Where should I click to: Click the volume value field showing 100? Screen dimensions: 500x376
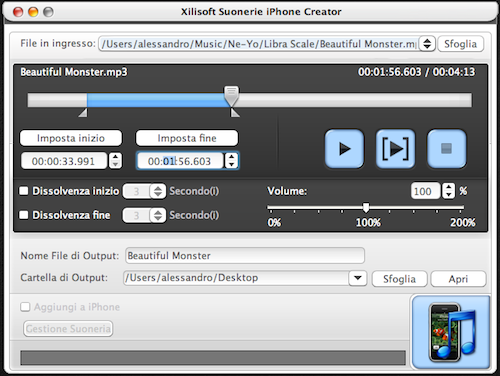pos(425,191)
